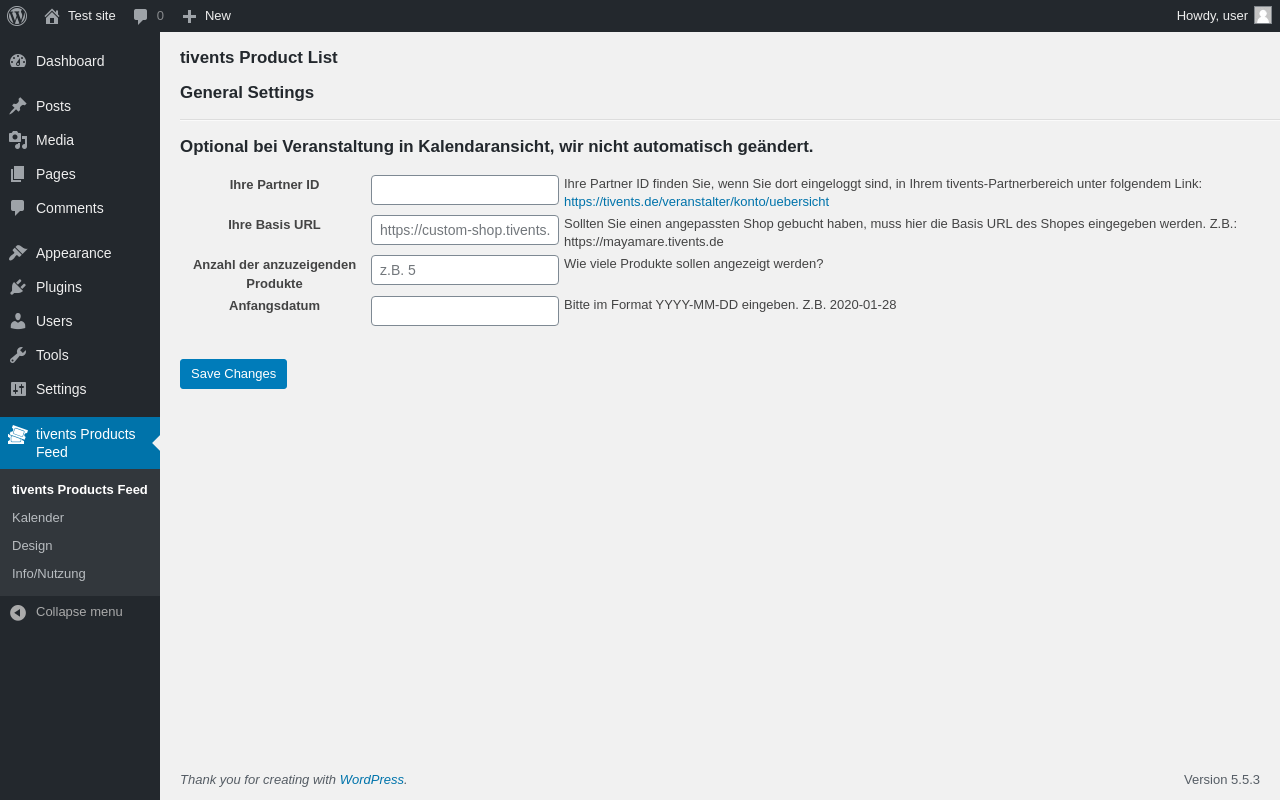Click the Ihre Basis URL label
Image resolution: width=1280 pixels, height=800 pixels.
click(274, 225)
